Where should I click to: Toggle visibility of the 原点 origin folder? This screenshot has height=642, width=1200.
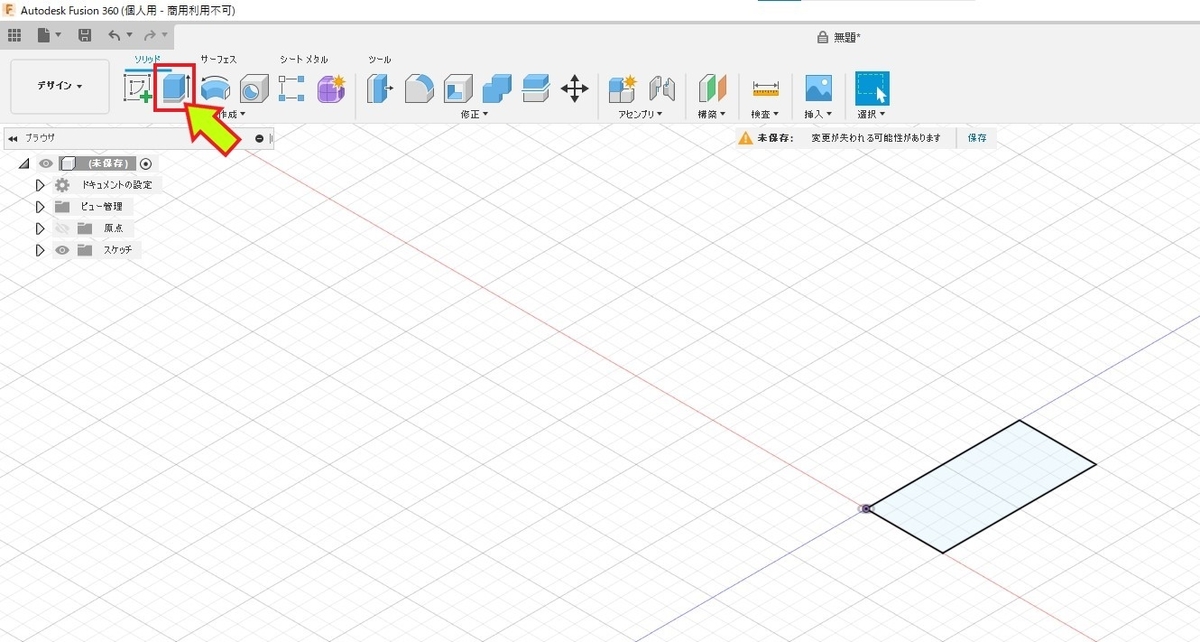[62, 227]
